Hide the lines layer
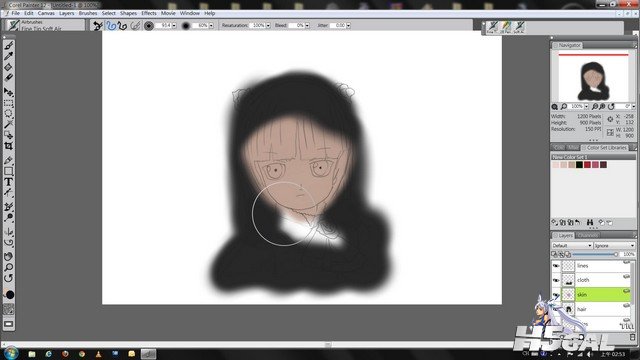Screen dimensions: 640x360 [556, 266]
